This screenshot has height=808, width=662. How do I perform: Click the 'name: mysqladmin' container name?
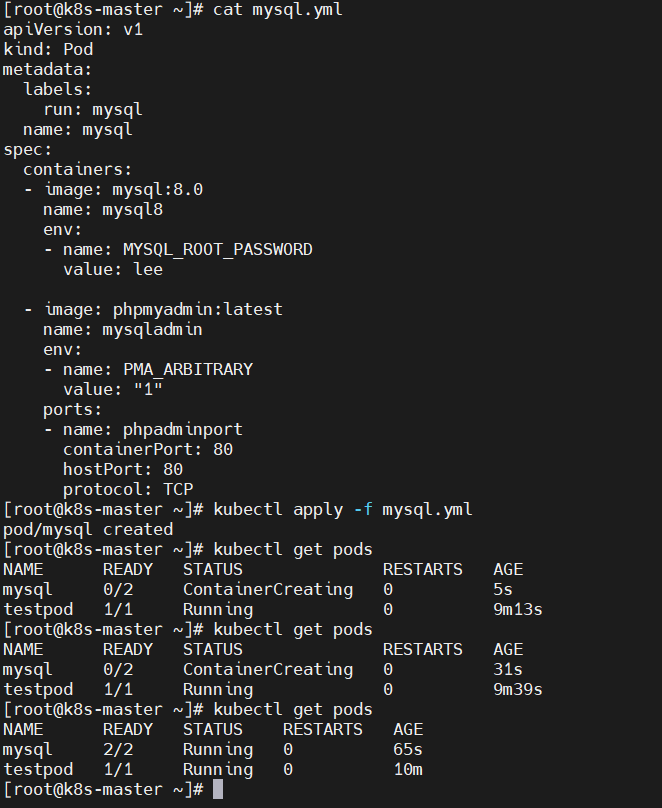click(x=123, y=330)
